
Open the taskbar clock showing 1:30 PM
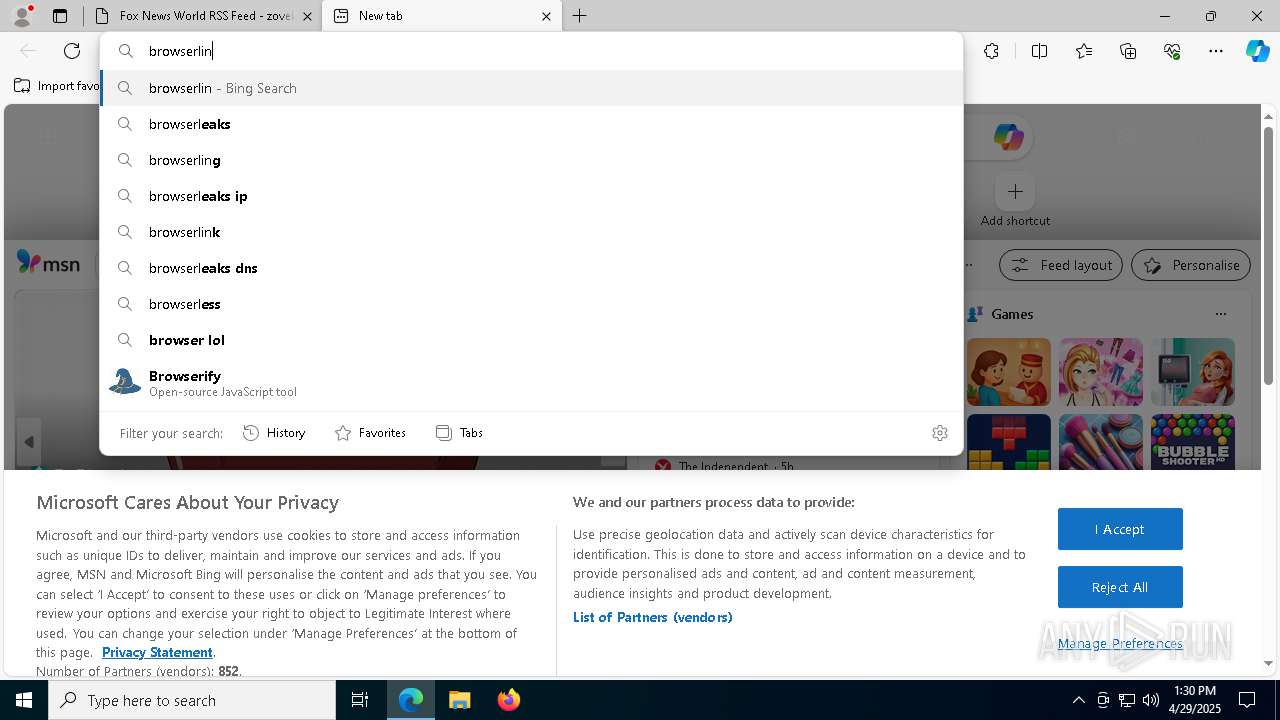(x=1194, y=700)
